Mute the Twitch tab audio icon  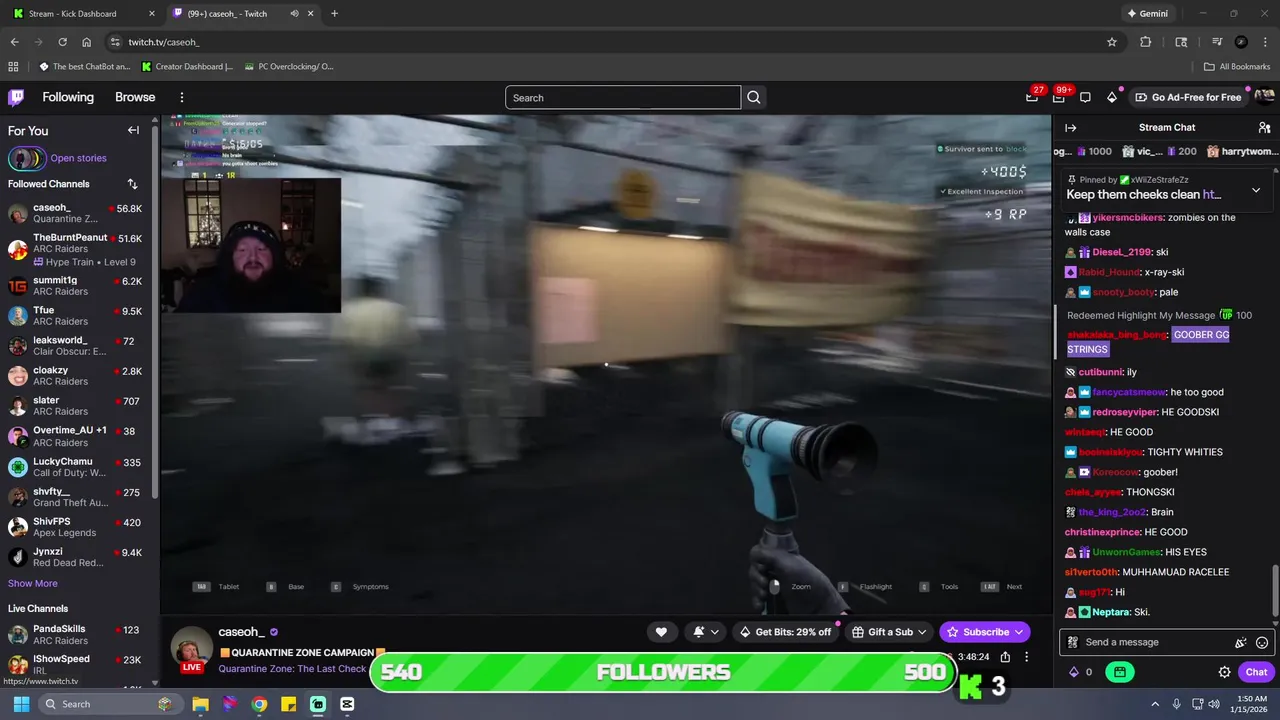[x=295, y=14]
